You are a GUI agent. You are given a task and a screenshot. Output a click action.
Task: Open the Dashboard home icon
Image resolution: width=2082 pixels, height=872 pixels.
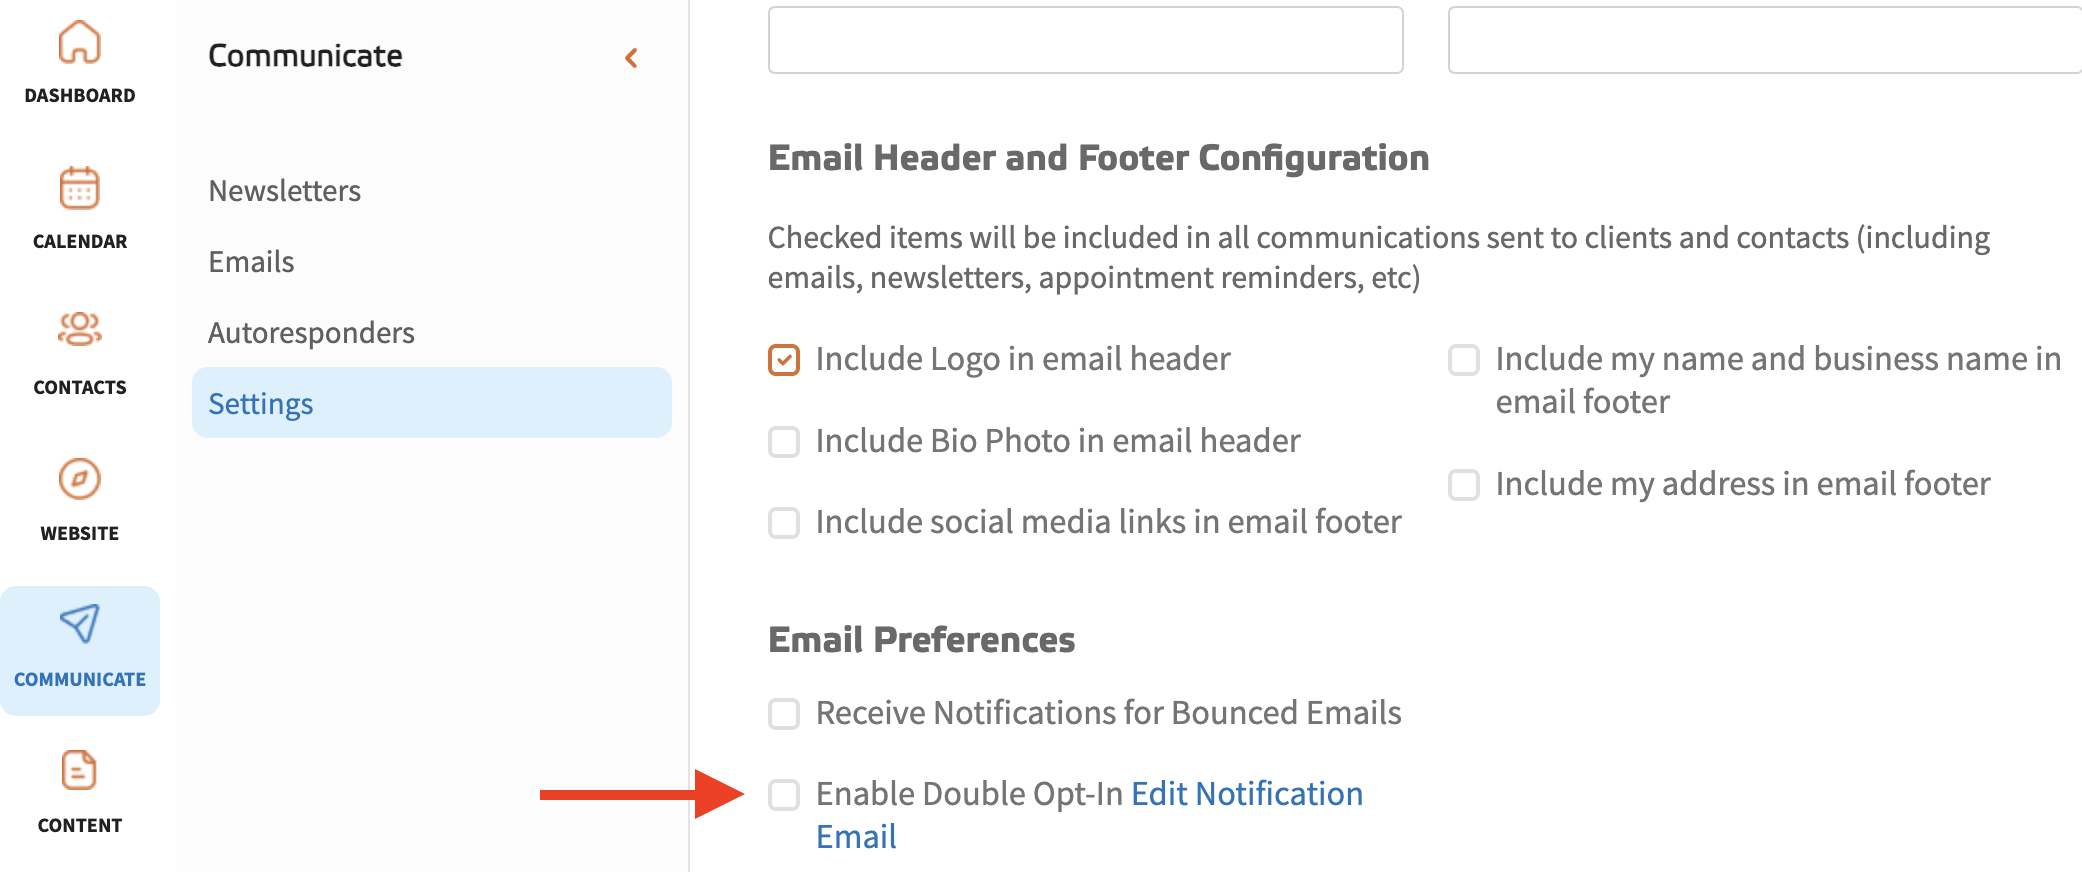pyautogui.click(x=79, y=43)
